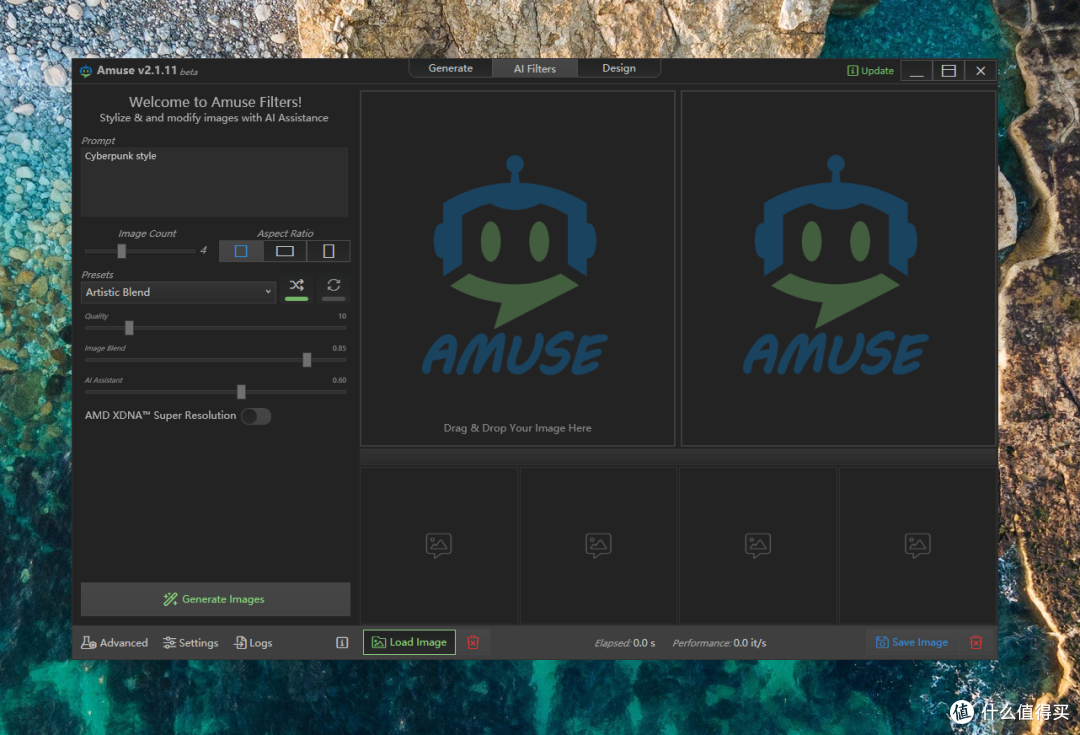Click the red trash icon beside Load Image

[473, 643]
